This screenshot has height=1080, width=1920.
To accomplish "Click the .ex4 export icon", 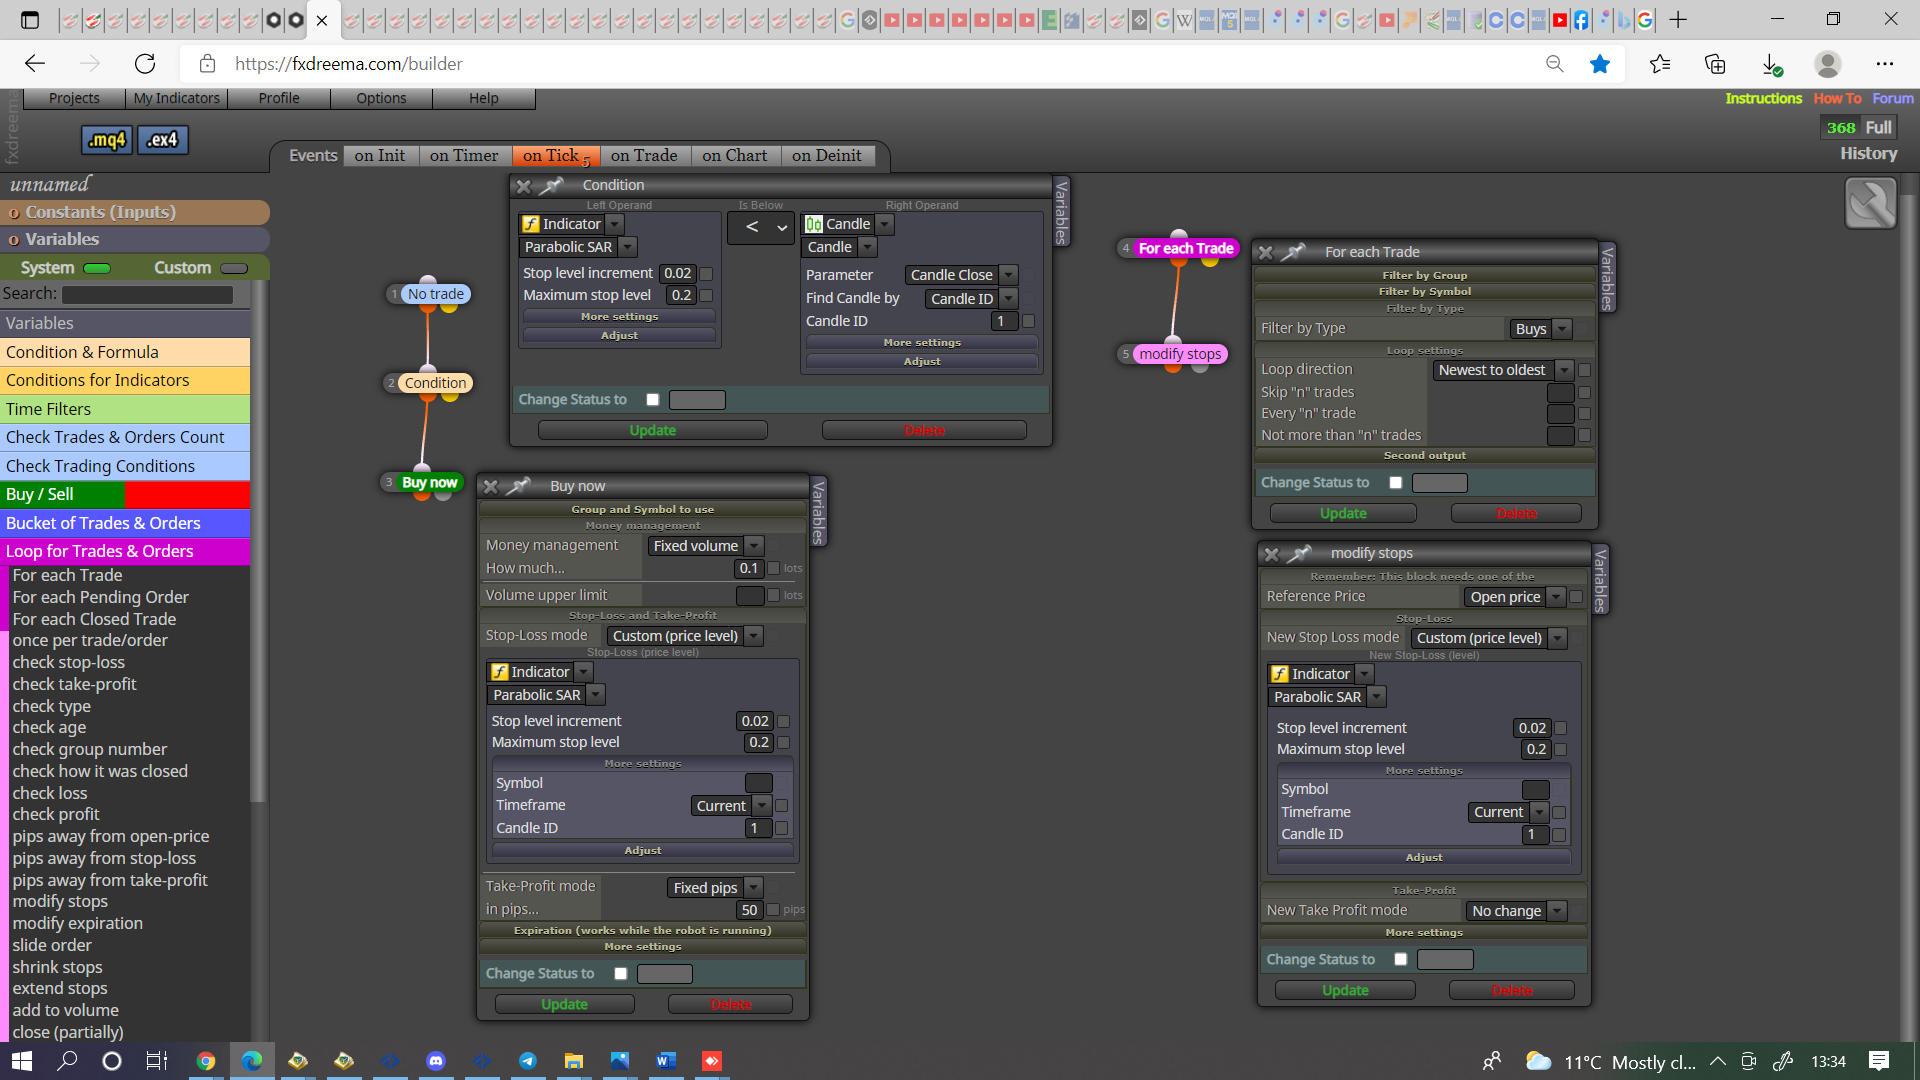I will [163, 140].
